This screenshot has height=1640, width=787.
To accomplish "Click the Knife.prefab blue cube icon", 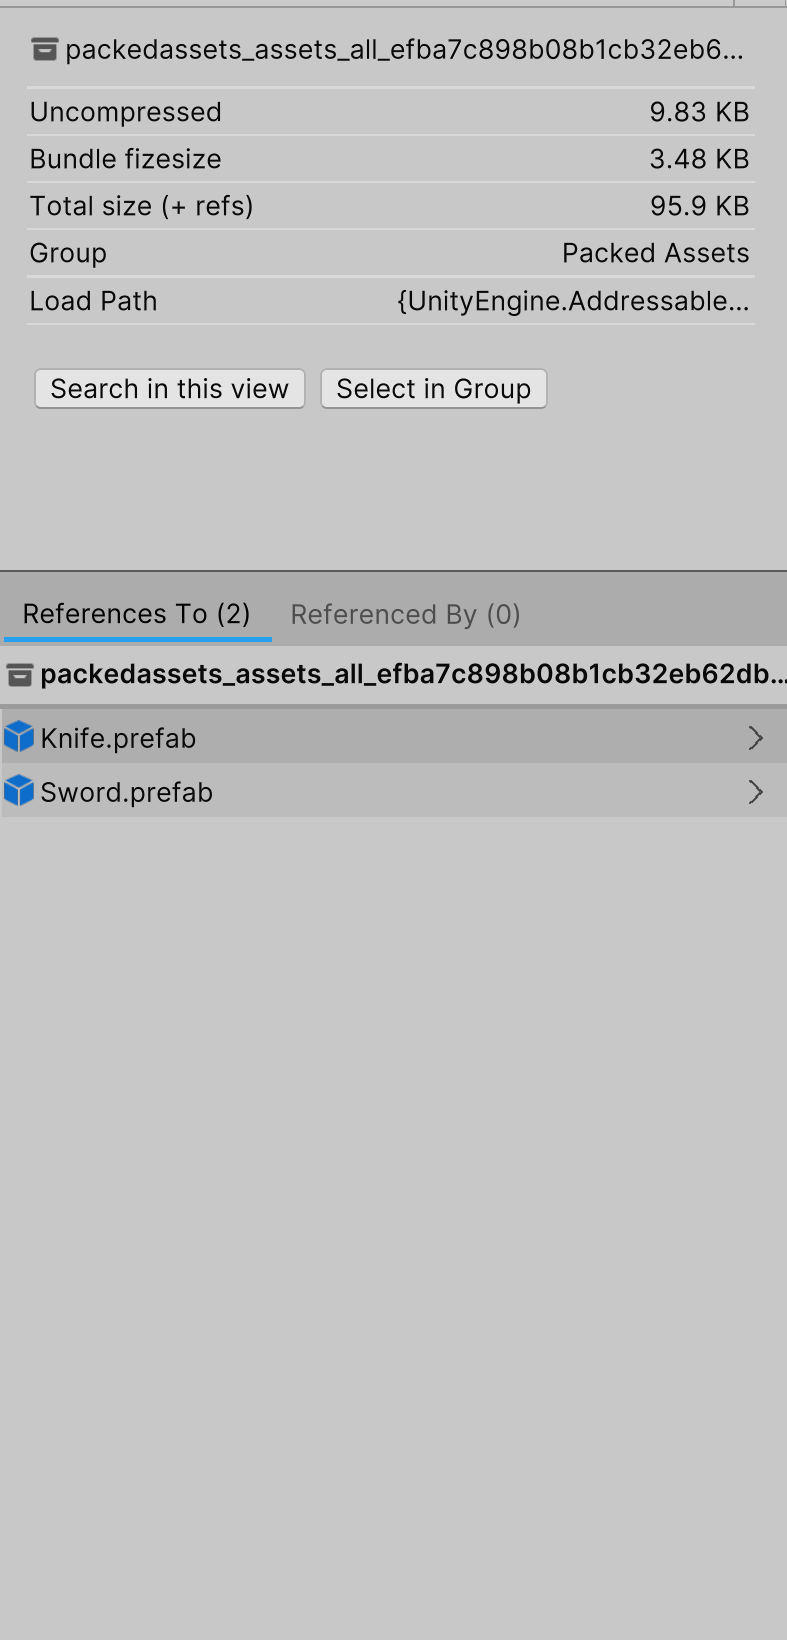I will coord(19,738).
